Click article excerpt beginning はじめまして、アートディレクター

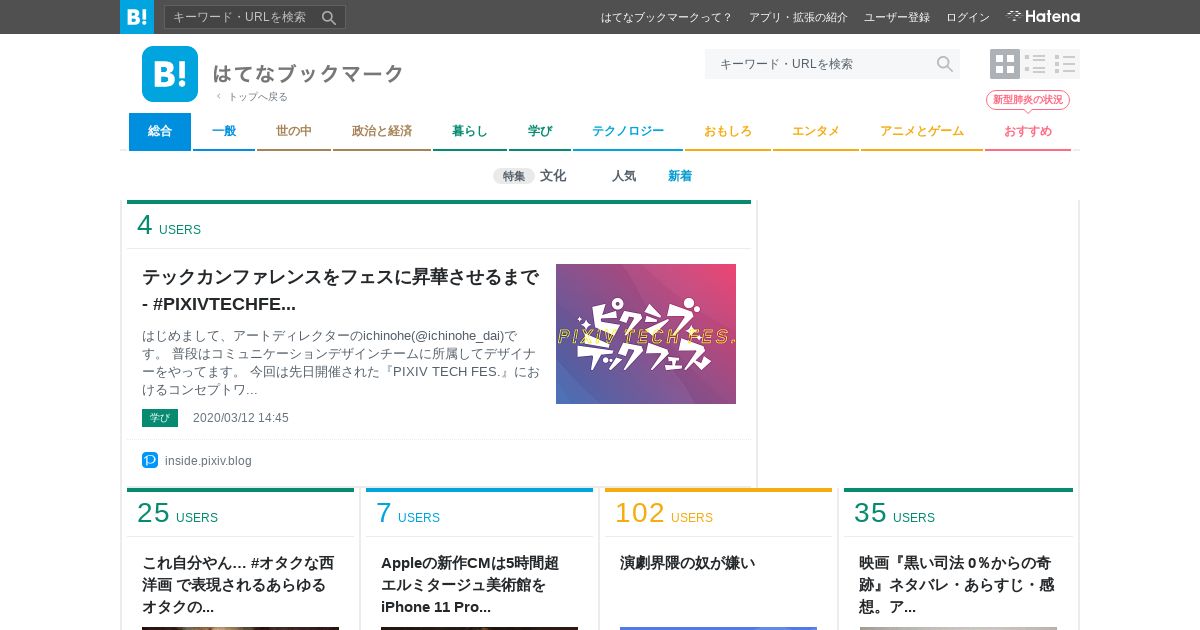click(341, 363)
